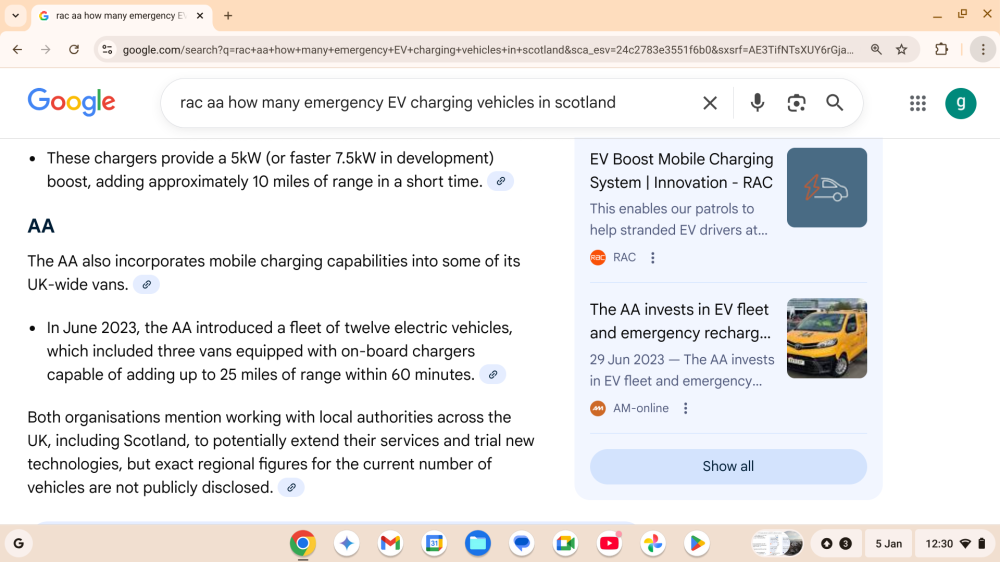View site information icon in address bar
The image size is (1000, 562).
click(107, 49)
